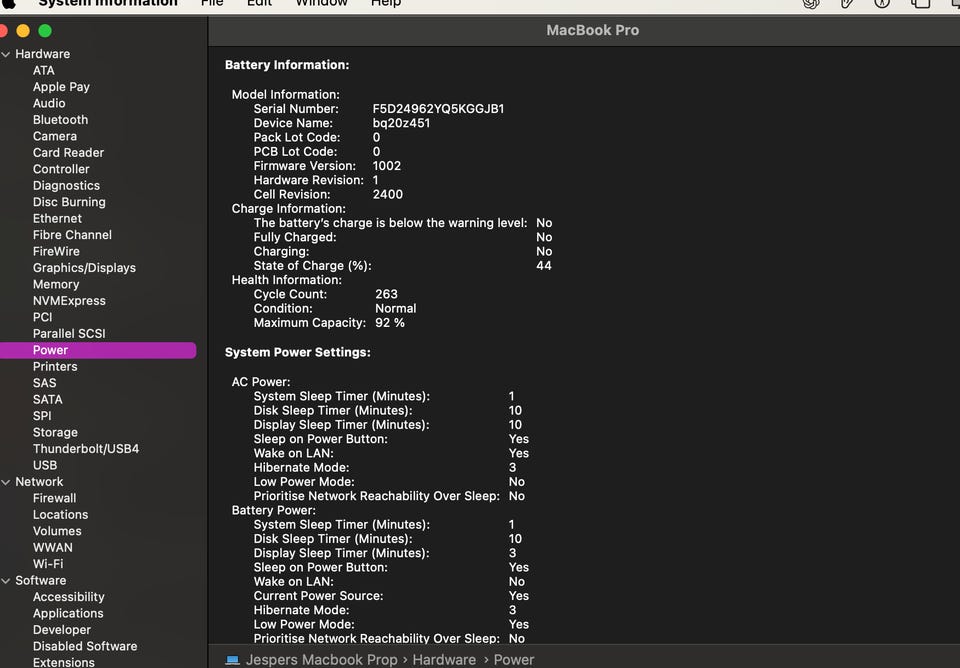The image size is (960, 668).
Task: Open the File menu
Action: click(212, 3)
